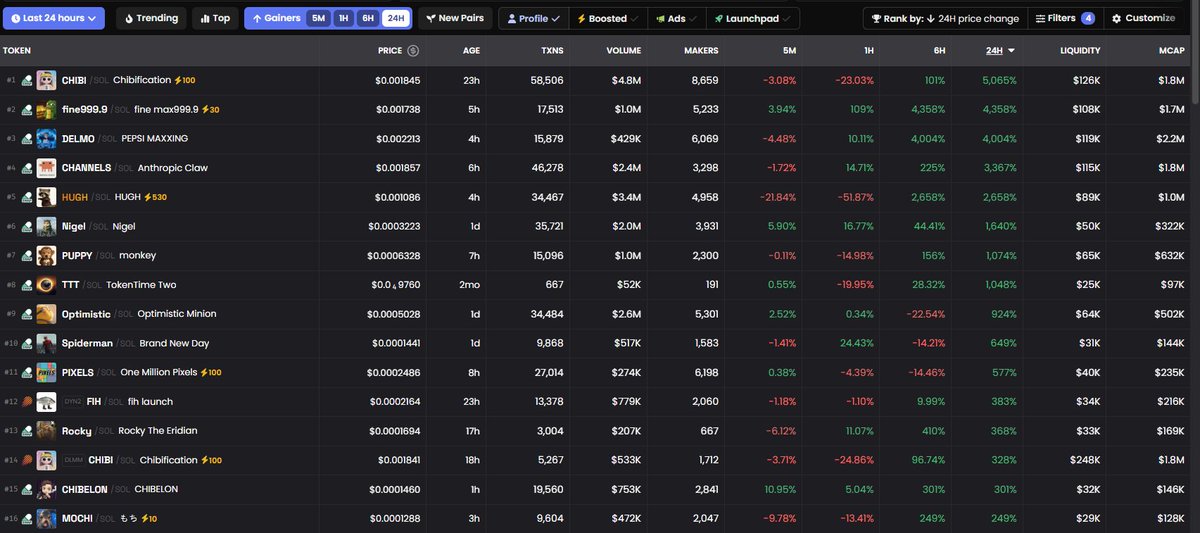
Task: Toggle the Ads filter
Action: click(x=678, y=18)
